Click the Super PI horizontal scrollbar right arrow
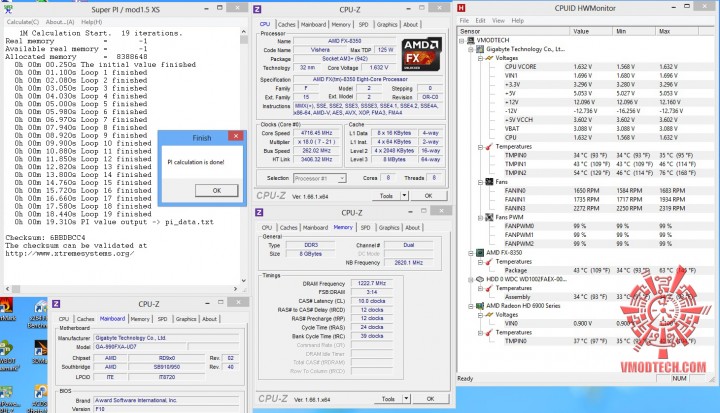Viewport: 720px width, 413px height. point(236,289)
